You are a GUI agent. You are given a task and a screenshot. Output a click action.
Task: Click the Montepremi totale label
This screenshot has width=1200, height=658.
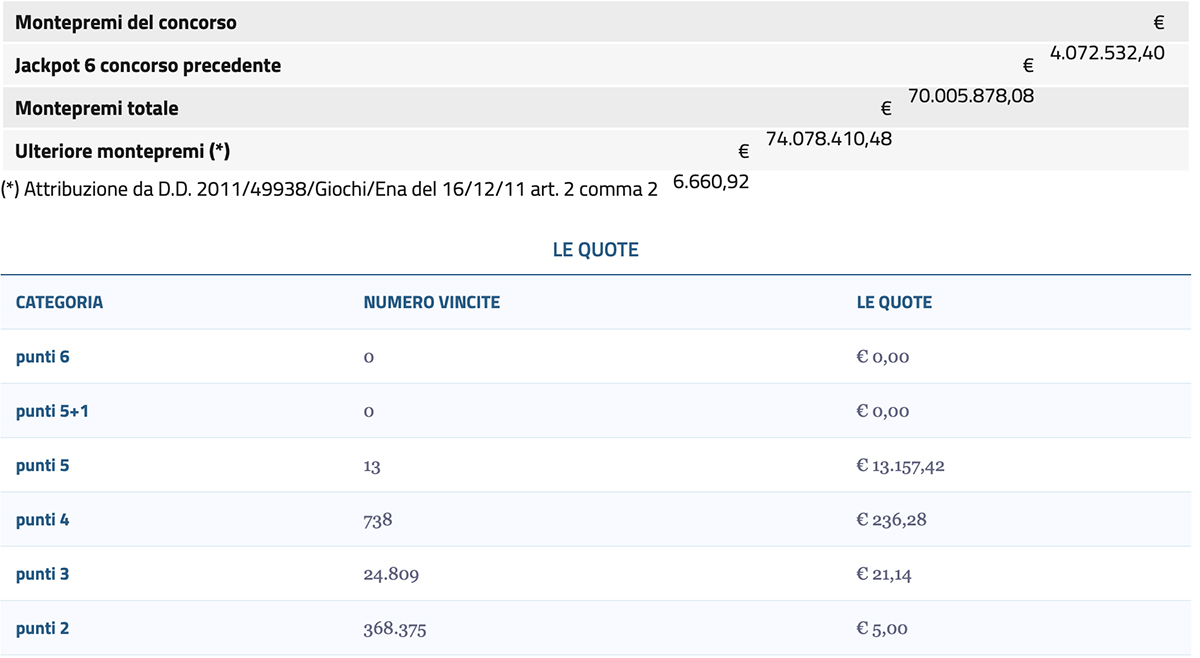coord(97,108)
